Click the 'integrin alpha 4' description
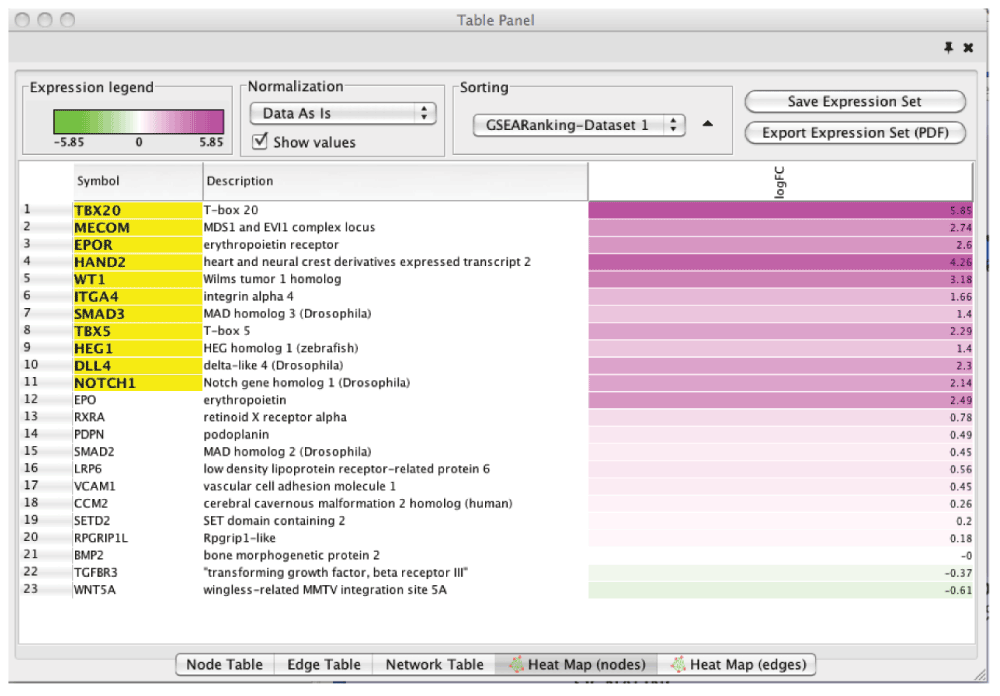The height and width of the screenshot is (696, 1000). 248,297
